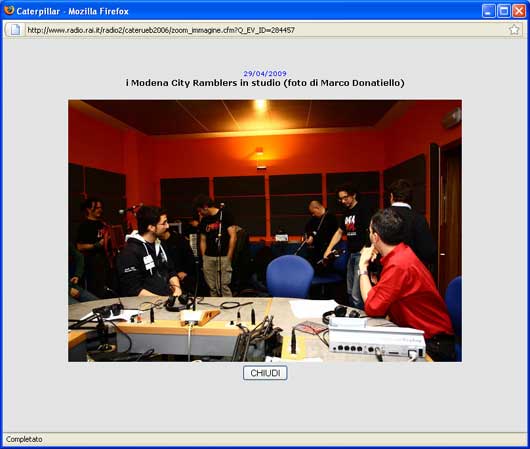Click the Firefox logo in the title bar
530x449 pixels.
click(x=9, y=11)
